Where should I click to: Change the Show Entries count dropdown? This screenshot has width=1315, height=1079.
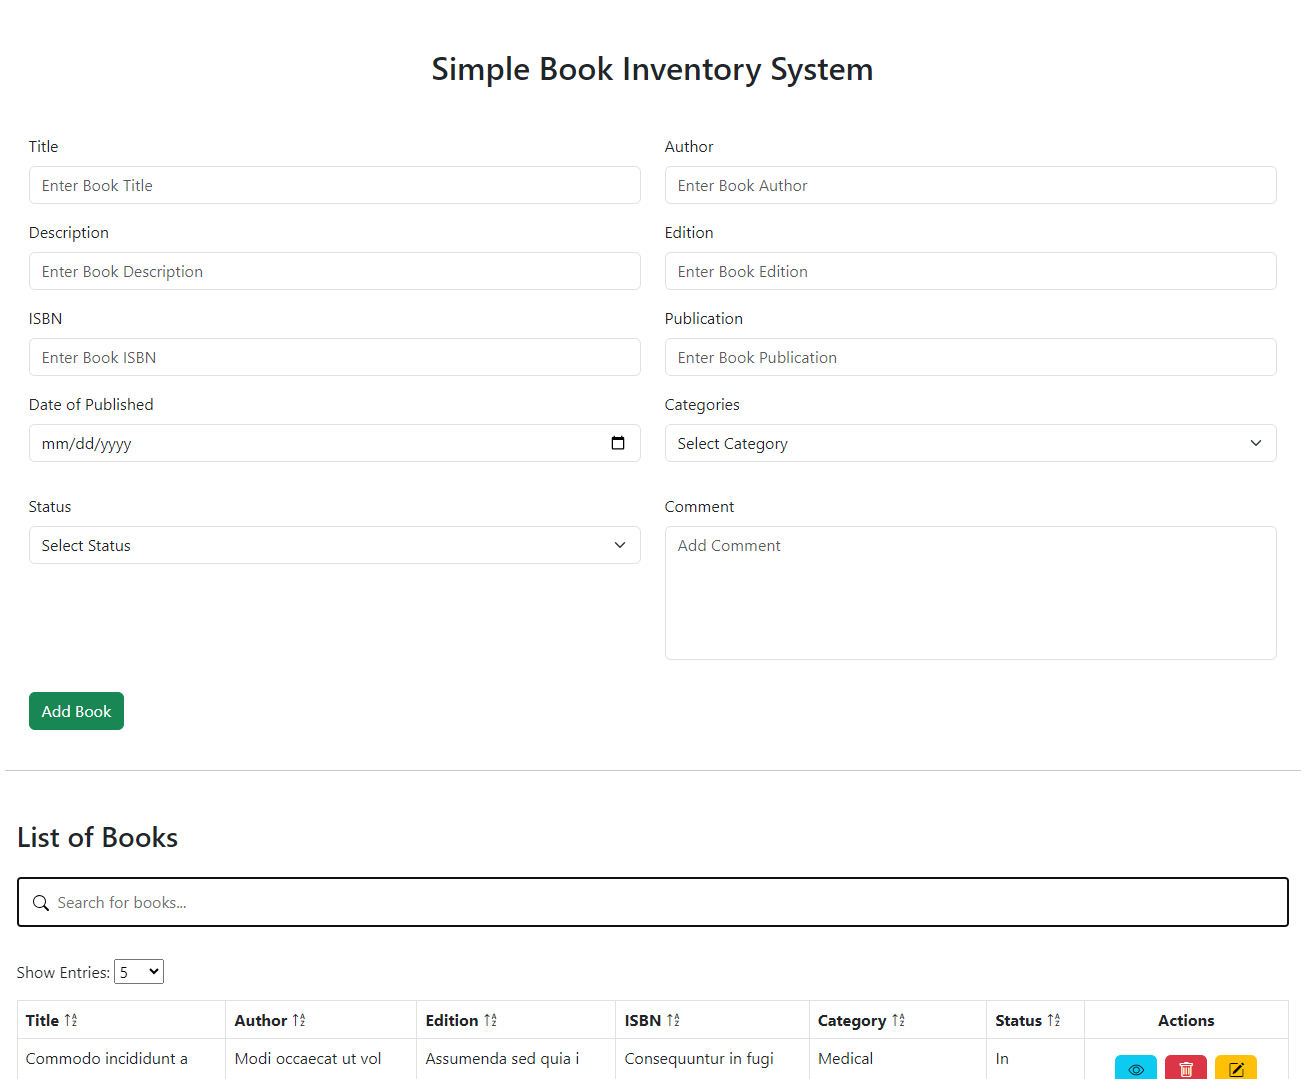(x=139, y=972)
